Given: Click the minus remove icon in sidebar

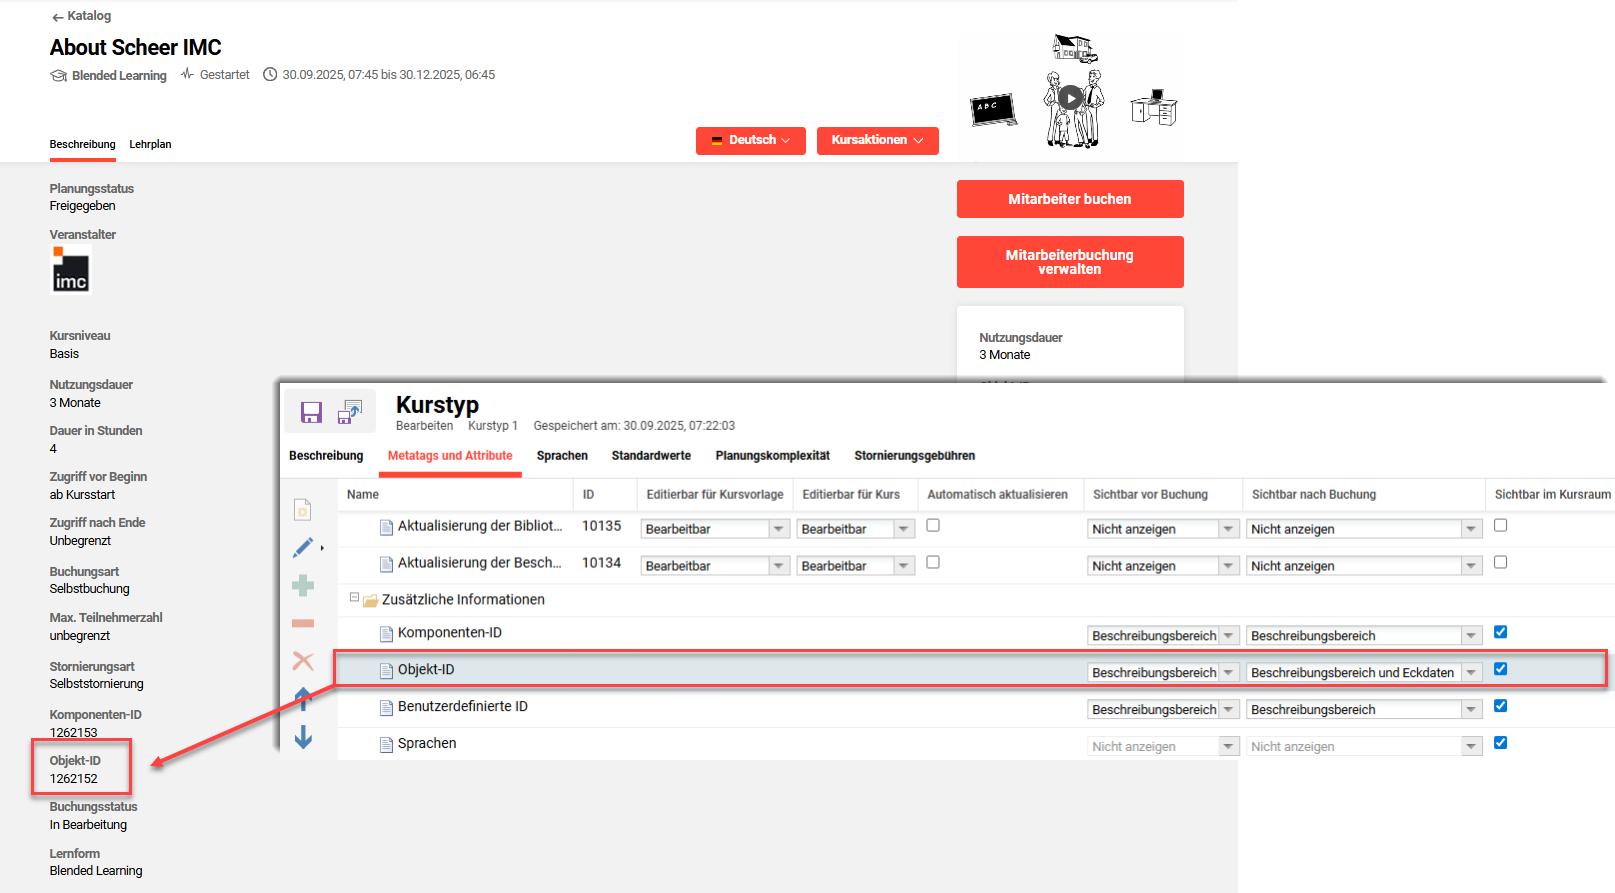Looking at the screenshot, I should (x=303, y=624).
